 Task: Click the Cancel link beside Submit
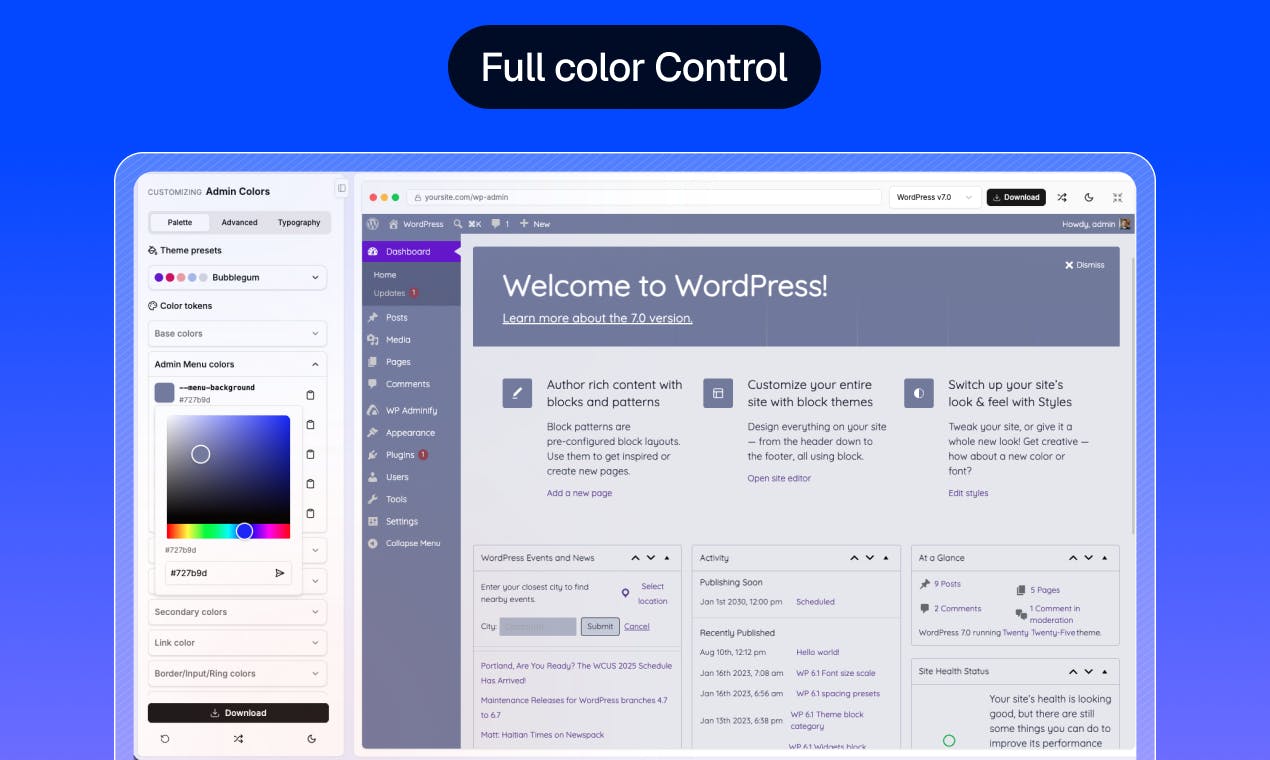[x=637, y=626]
